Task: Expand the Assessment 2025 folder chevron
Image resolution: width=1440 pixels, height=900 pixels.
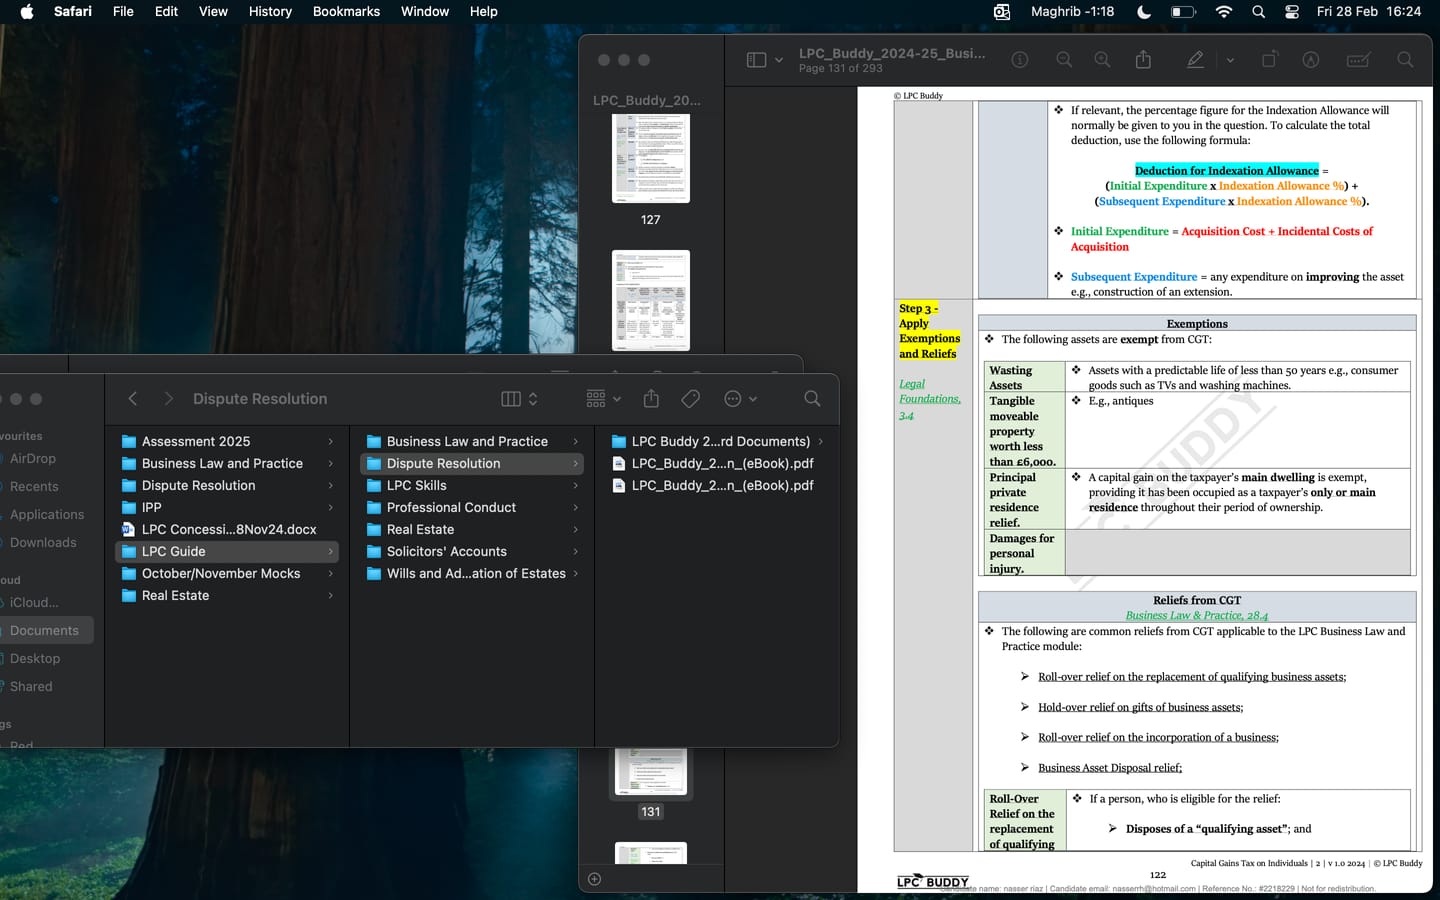Action: [331, 441]
